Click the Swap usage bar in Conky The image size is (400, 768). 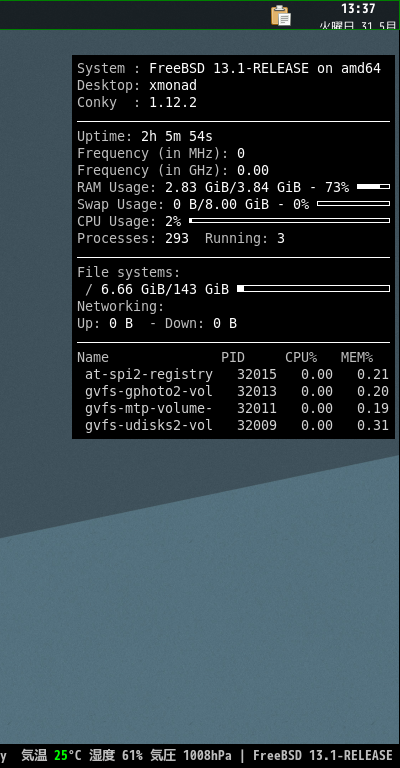[353, 203]
